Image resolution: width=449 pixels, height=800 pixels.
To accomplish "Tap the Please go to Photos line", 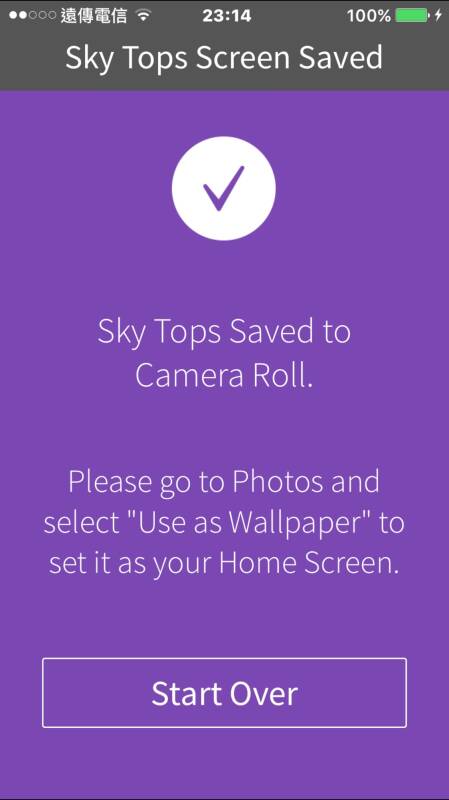I will click(224, 483).
